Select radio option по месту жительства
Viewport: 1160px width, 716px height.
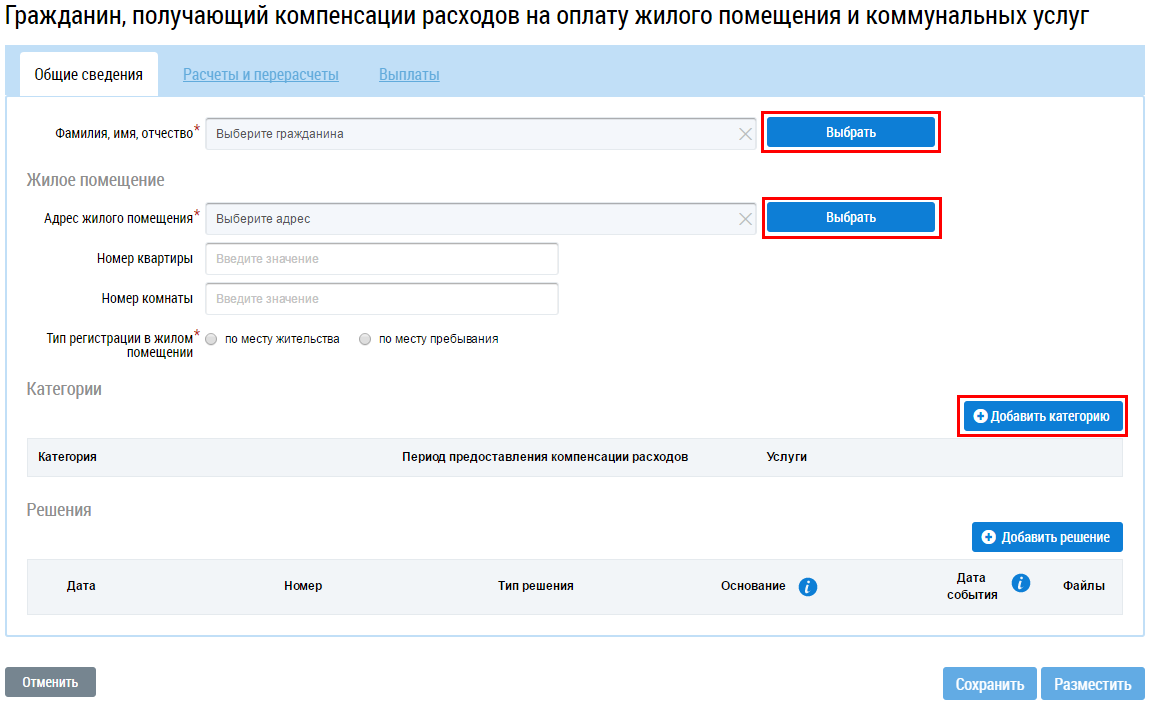[x=212, y=339]
